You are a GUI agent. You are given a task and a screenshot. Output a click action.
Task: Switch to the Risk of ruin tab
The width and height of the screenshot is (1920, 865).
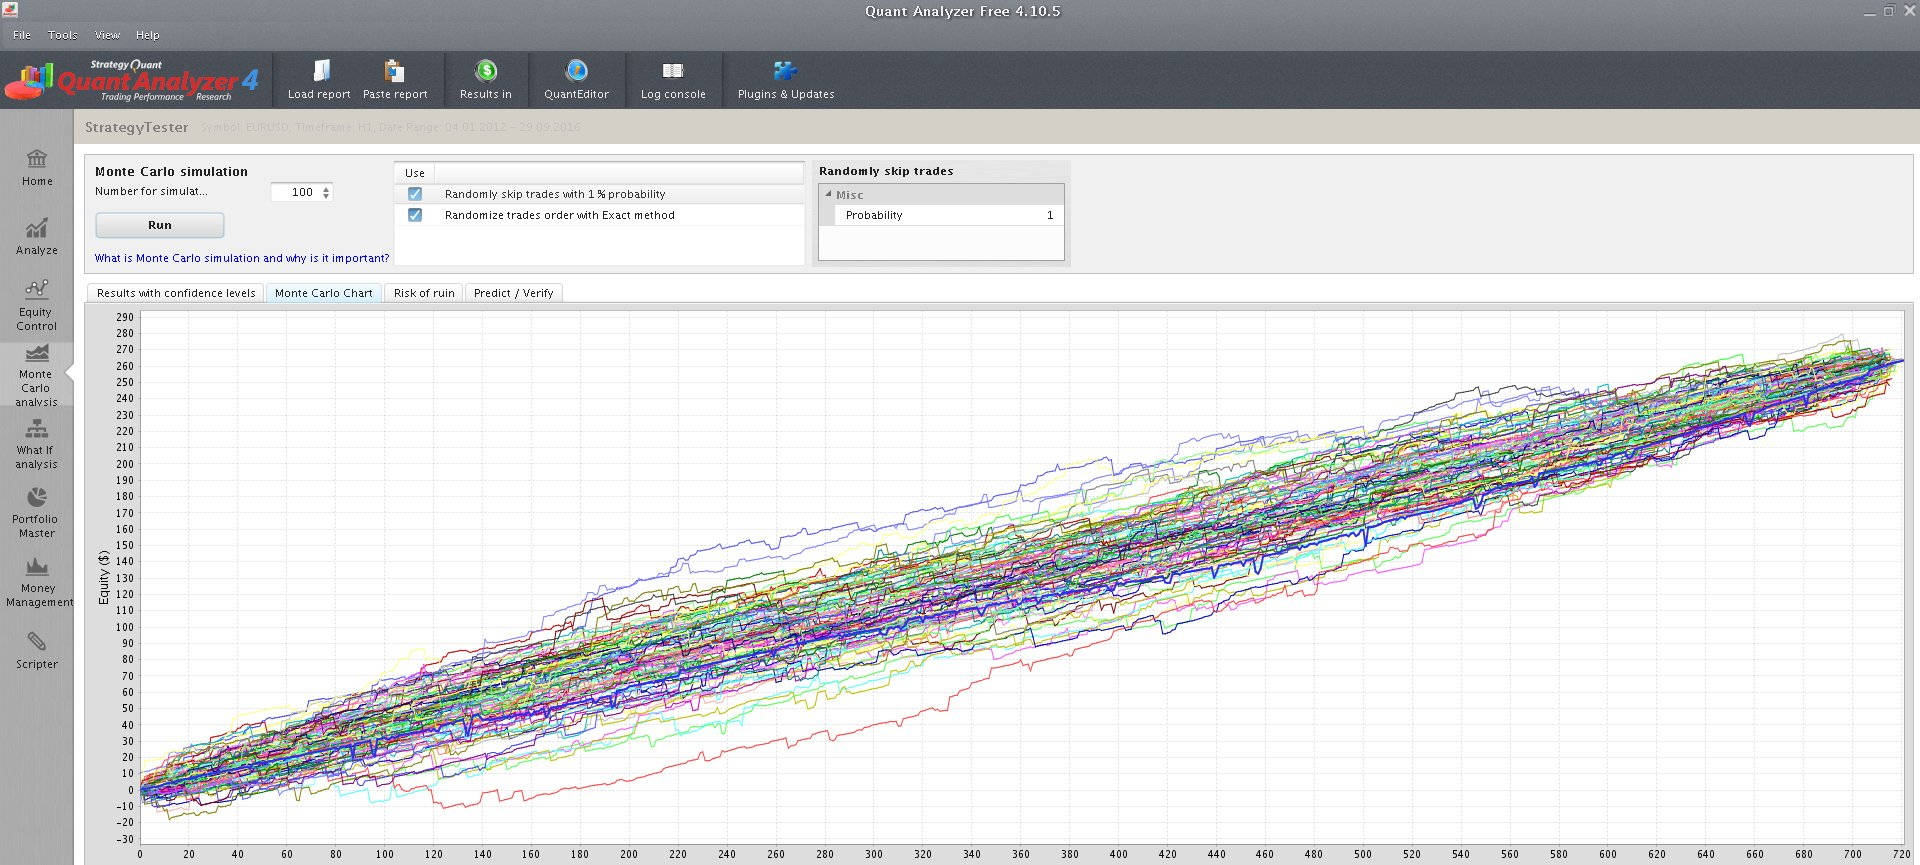424,293
